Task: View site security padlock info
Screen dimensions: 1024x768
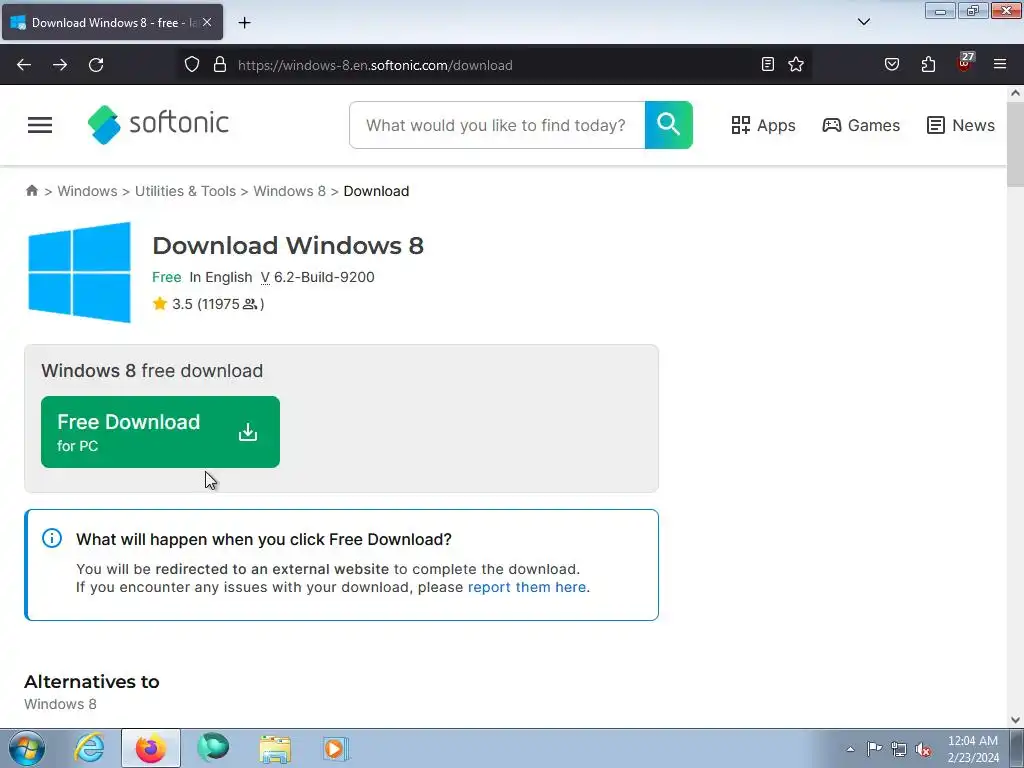Action: click(220, 64)
